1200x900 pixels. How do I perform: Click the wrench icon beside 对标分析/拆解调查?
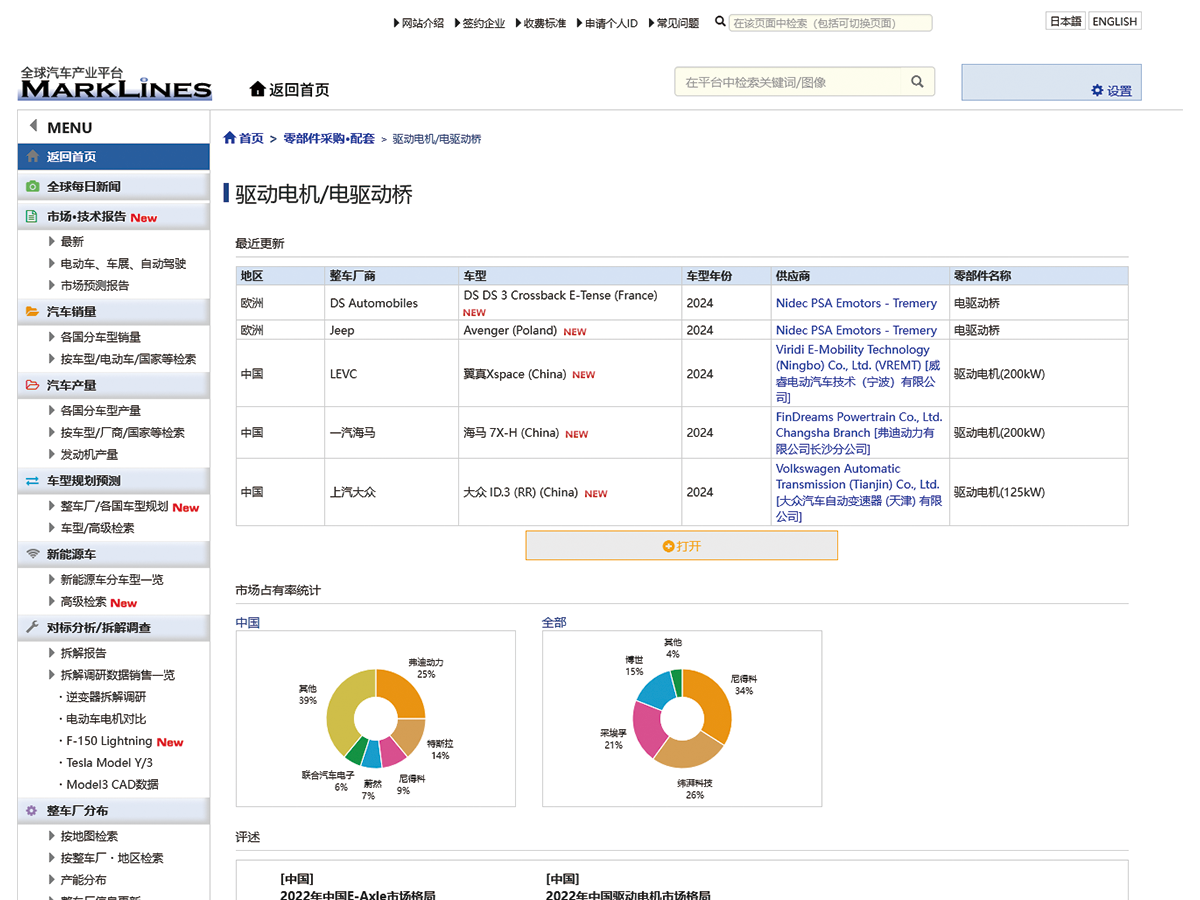tap(33, 628)
